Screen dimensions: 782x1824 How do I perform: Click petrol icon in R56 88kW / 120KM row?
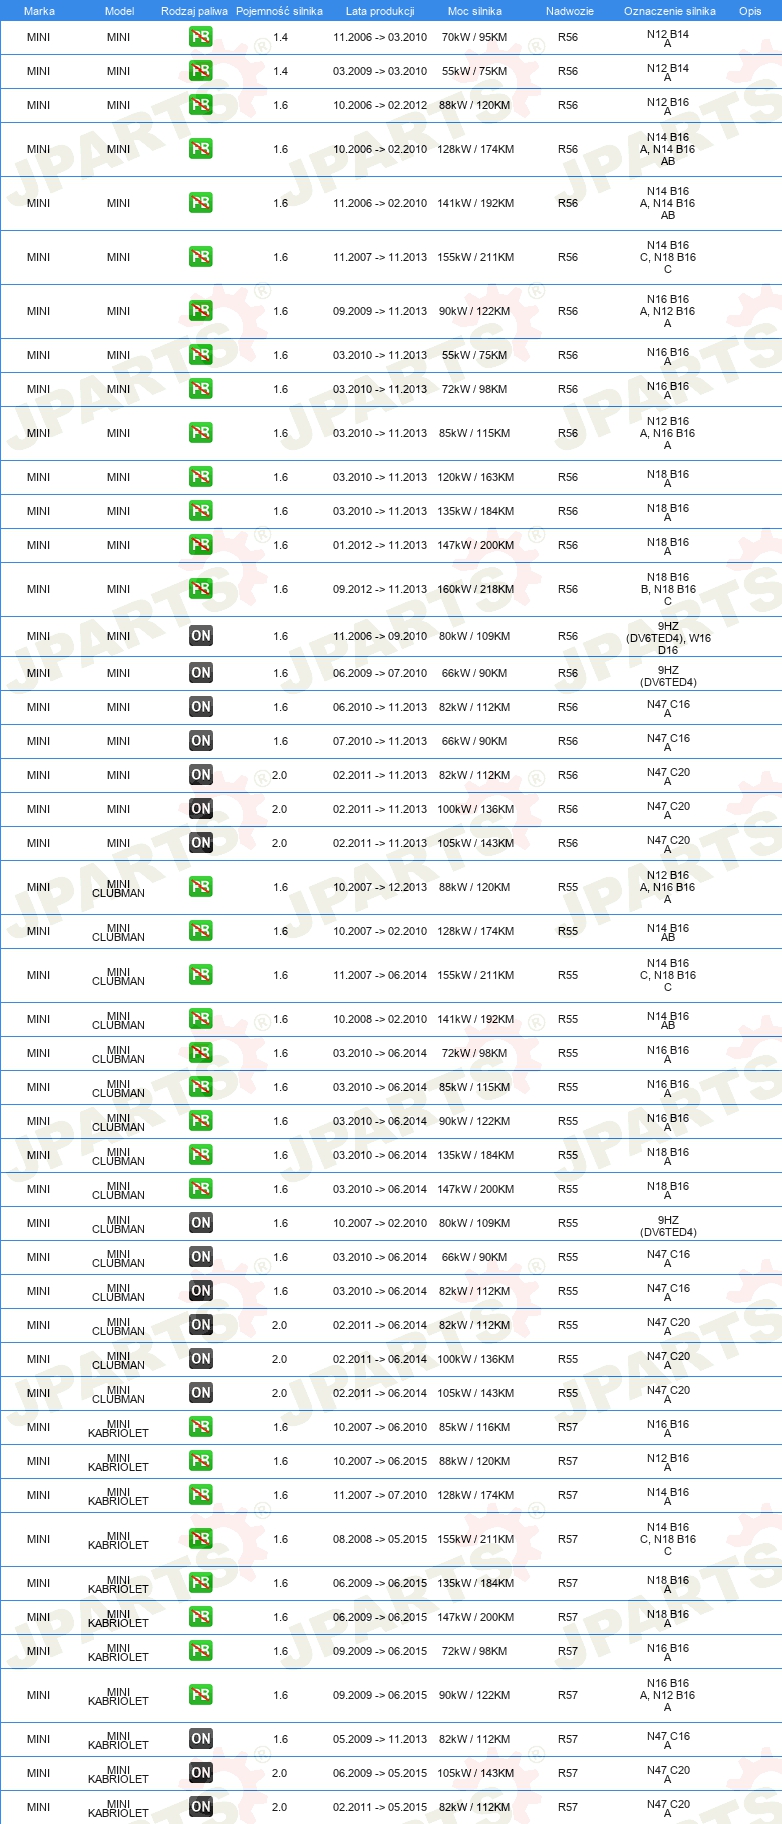pyautogui.click(x=201, y=105)
